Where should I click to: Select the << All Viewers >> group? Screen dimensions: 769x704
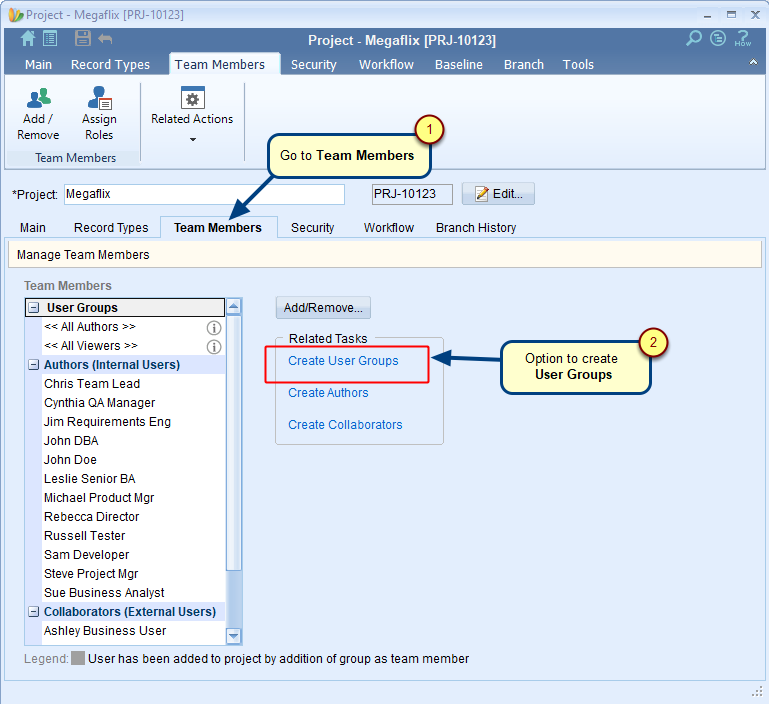tap(91, 346)
